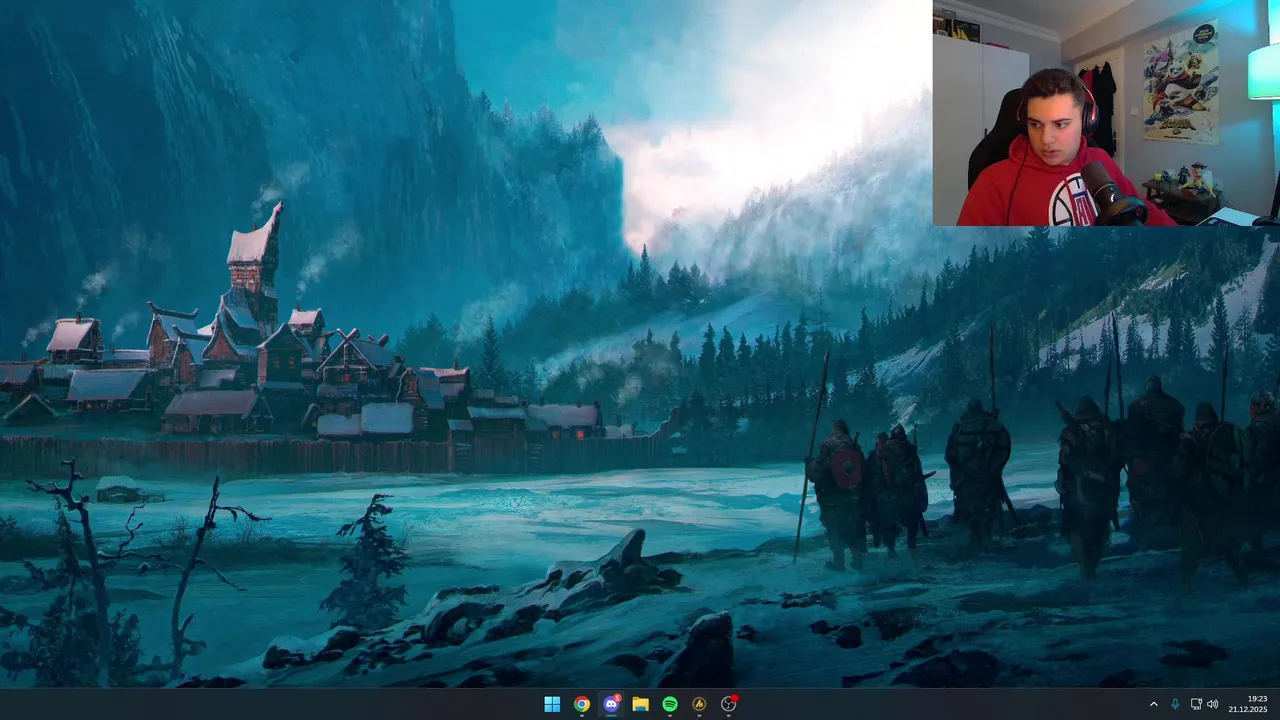Open Spotify from the taskbar
Image resolution: width=1280 pixels, height=720 pixels.
670,704
